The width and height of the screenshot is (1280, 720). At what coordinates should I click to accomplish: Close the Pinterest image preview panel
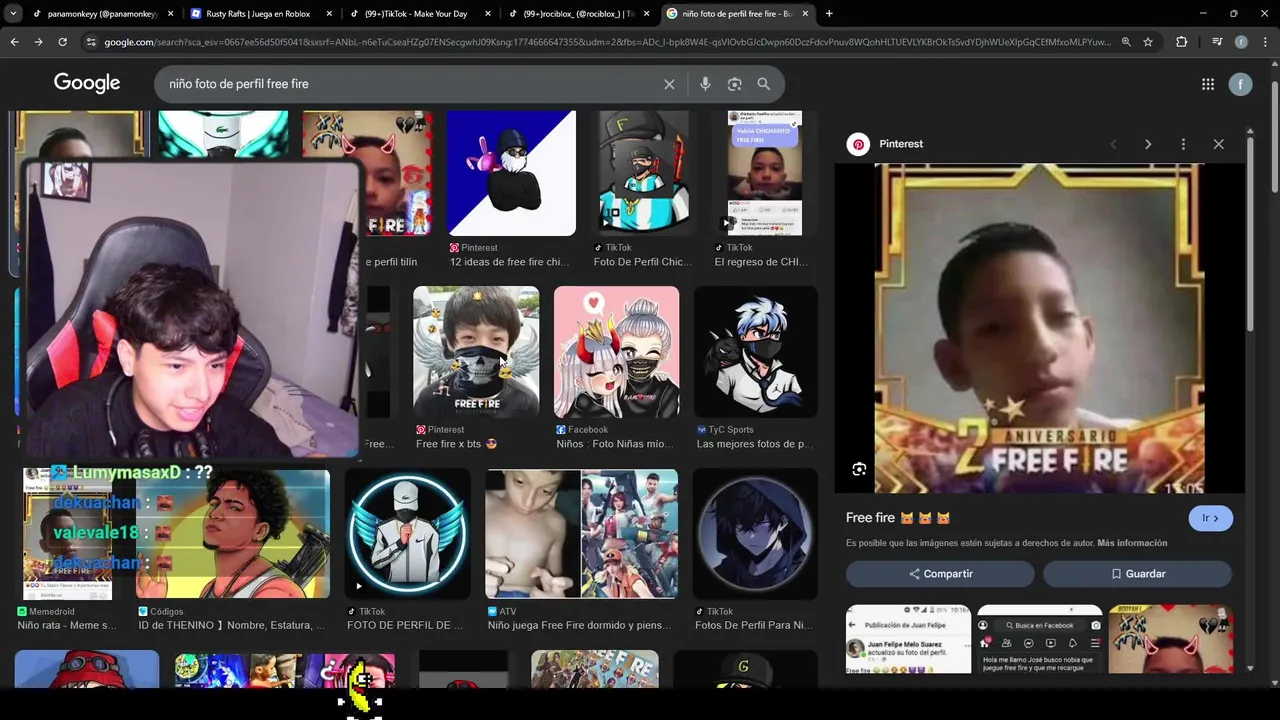click(1218, 144)
